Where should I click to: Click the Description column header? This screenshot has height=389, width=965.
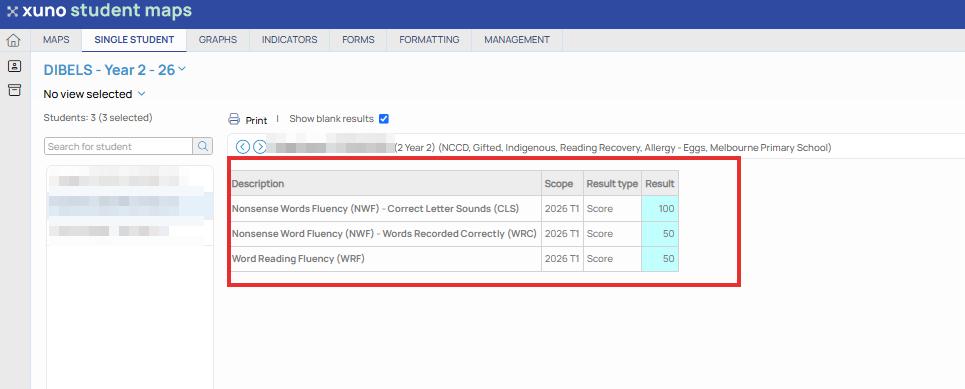(385, 183)
